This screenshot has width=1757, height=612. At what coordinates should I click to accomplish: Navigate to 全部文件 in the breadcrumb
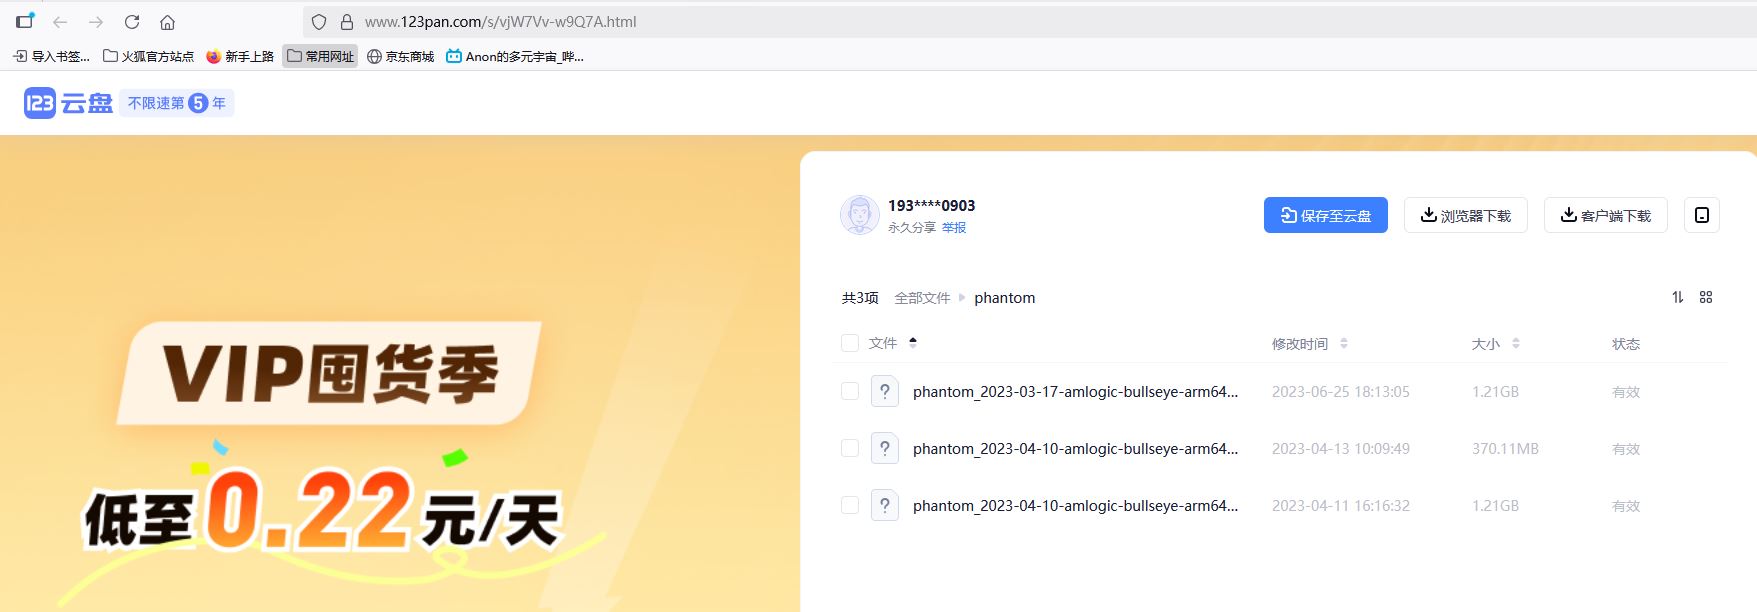click(x=922, y=298)
